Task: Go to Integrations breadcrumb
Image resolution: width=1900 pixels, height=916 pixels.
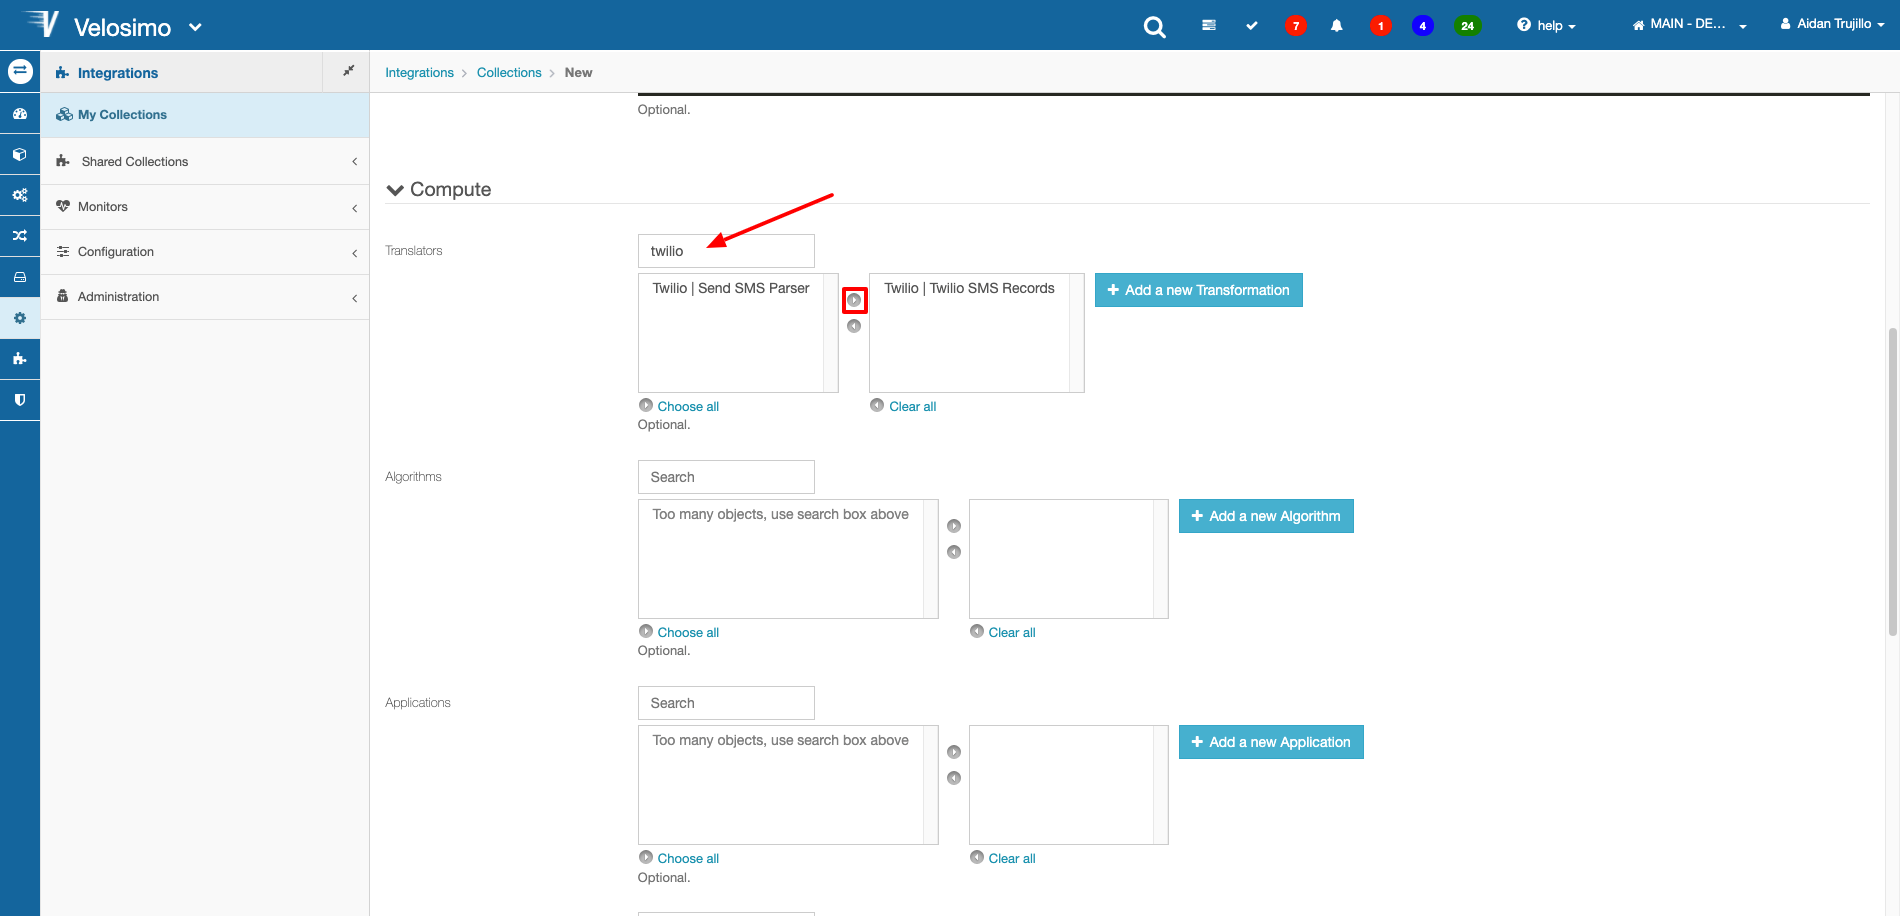Action: click(419, 73)
